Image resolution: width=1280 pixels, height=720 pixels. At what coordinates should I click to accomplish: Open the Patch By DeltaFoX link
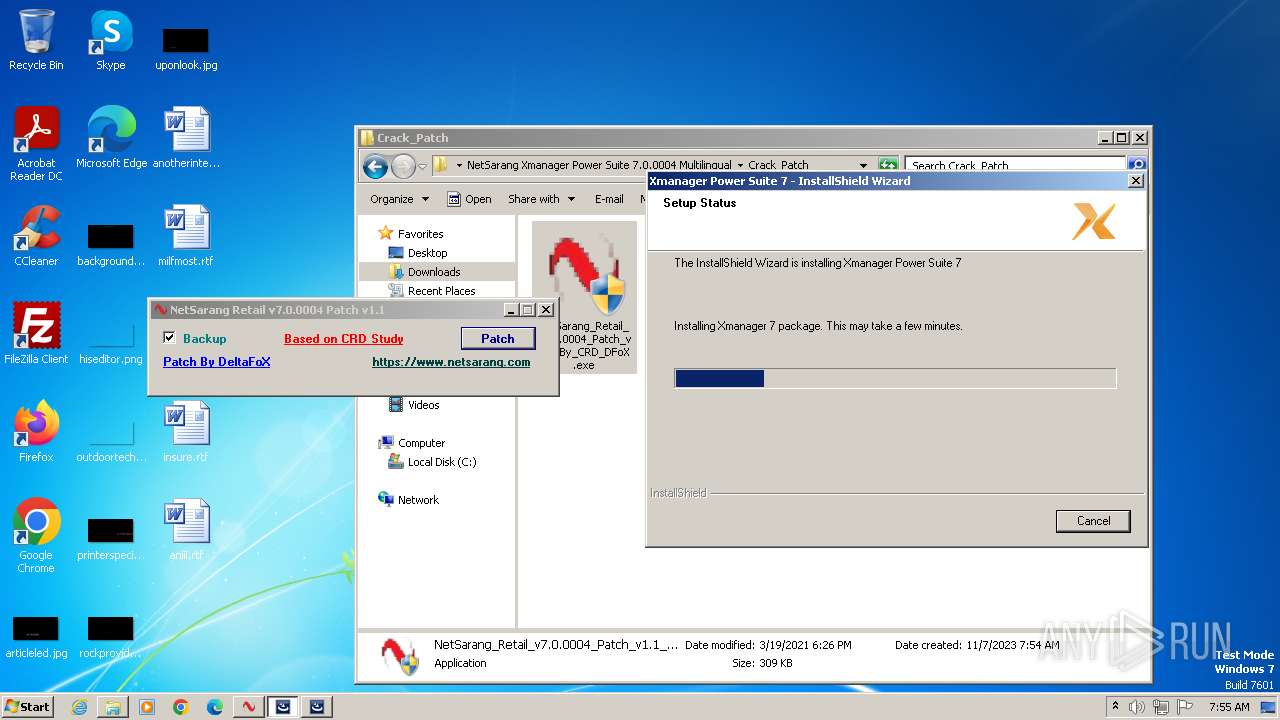coord(217,362)
